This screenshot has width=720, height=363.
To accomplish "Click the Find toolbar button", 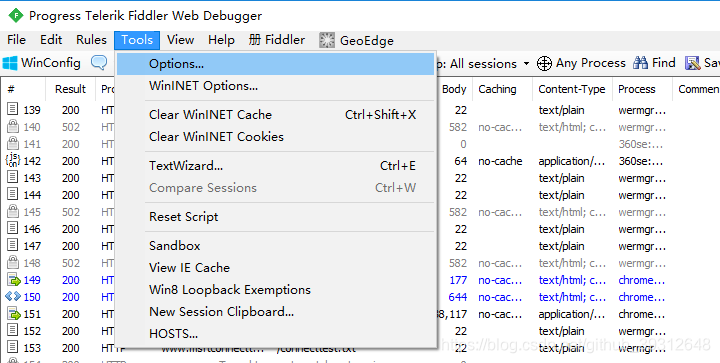I will 654,63.
